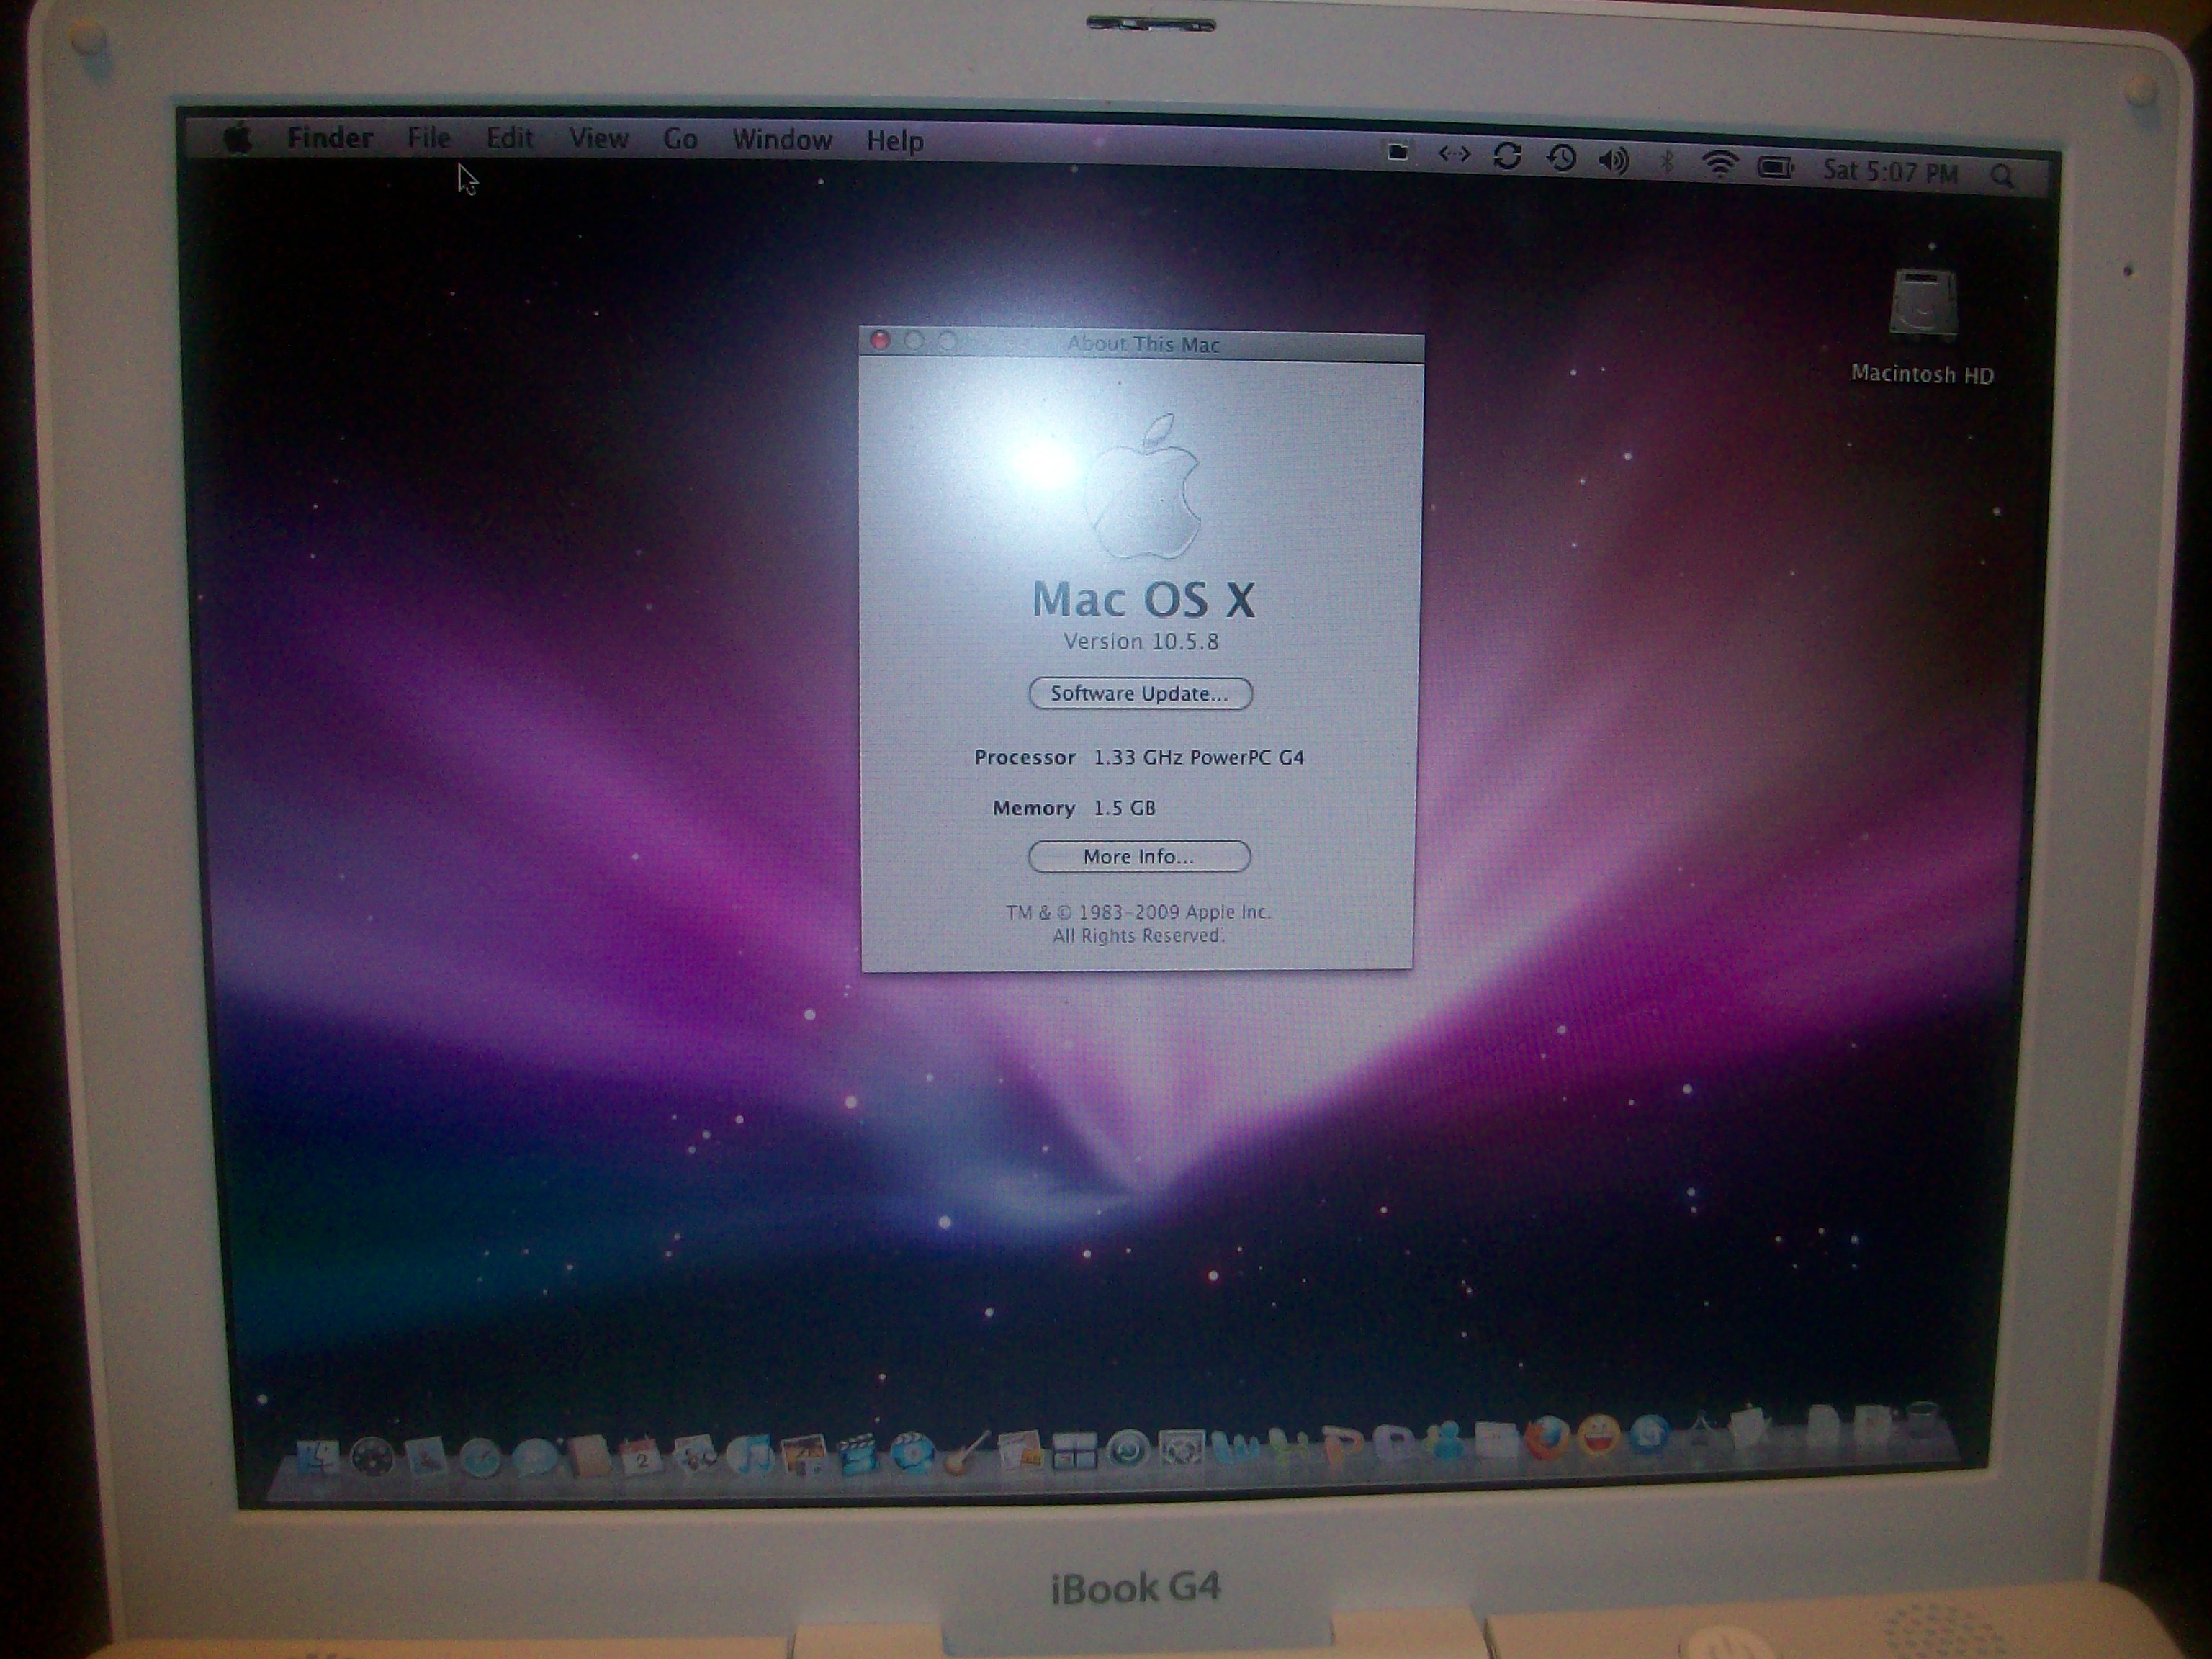Open the View menu
Image resolution: width=2212 pixels, height=1659 pixels.
coord(598,139)
